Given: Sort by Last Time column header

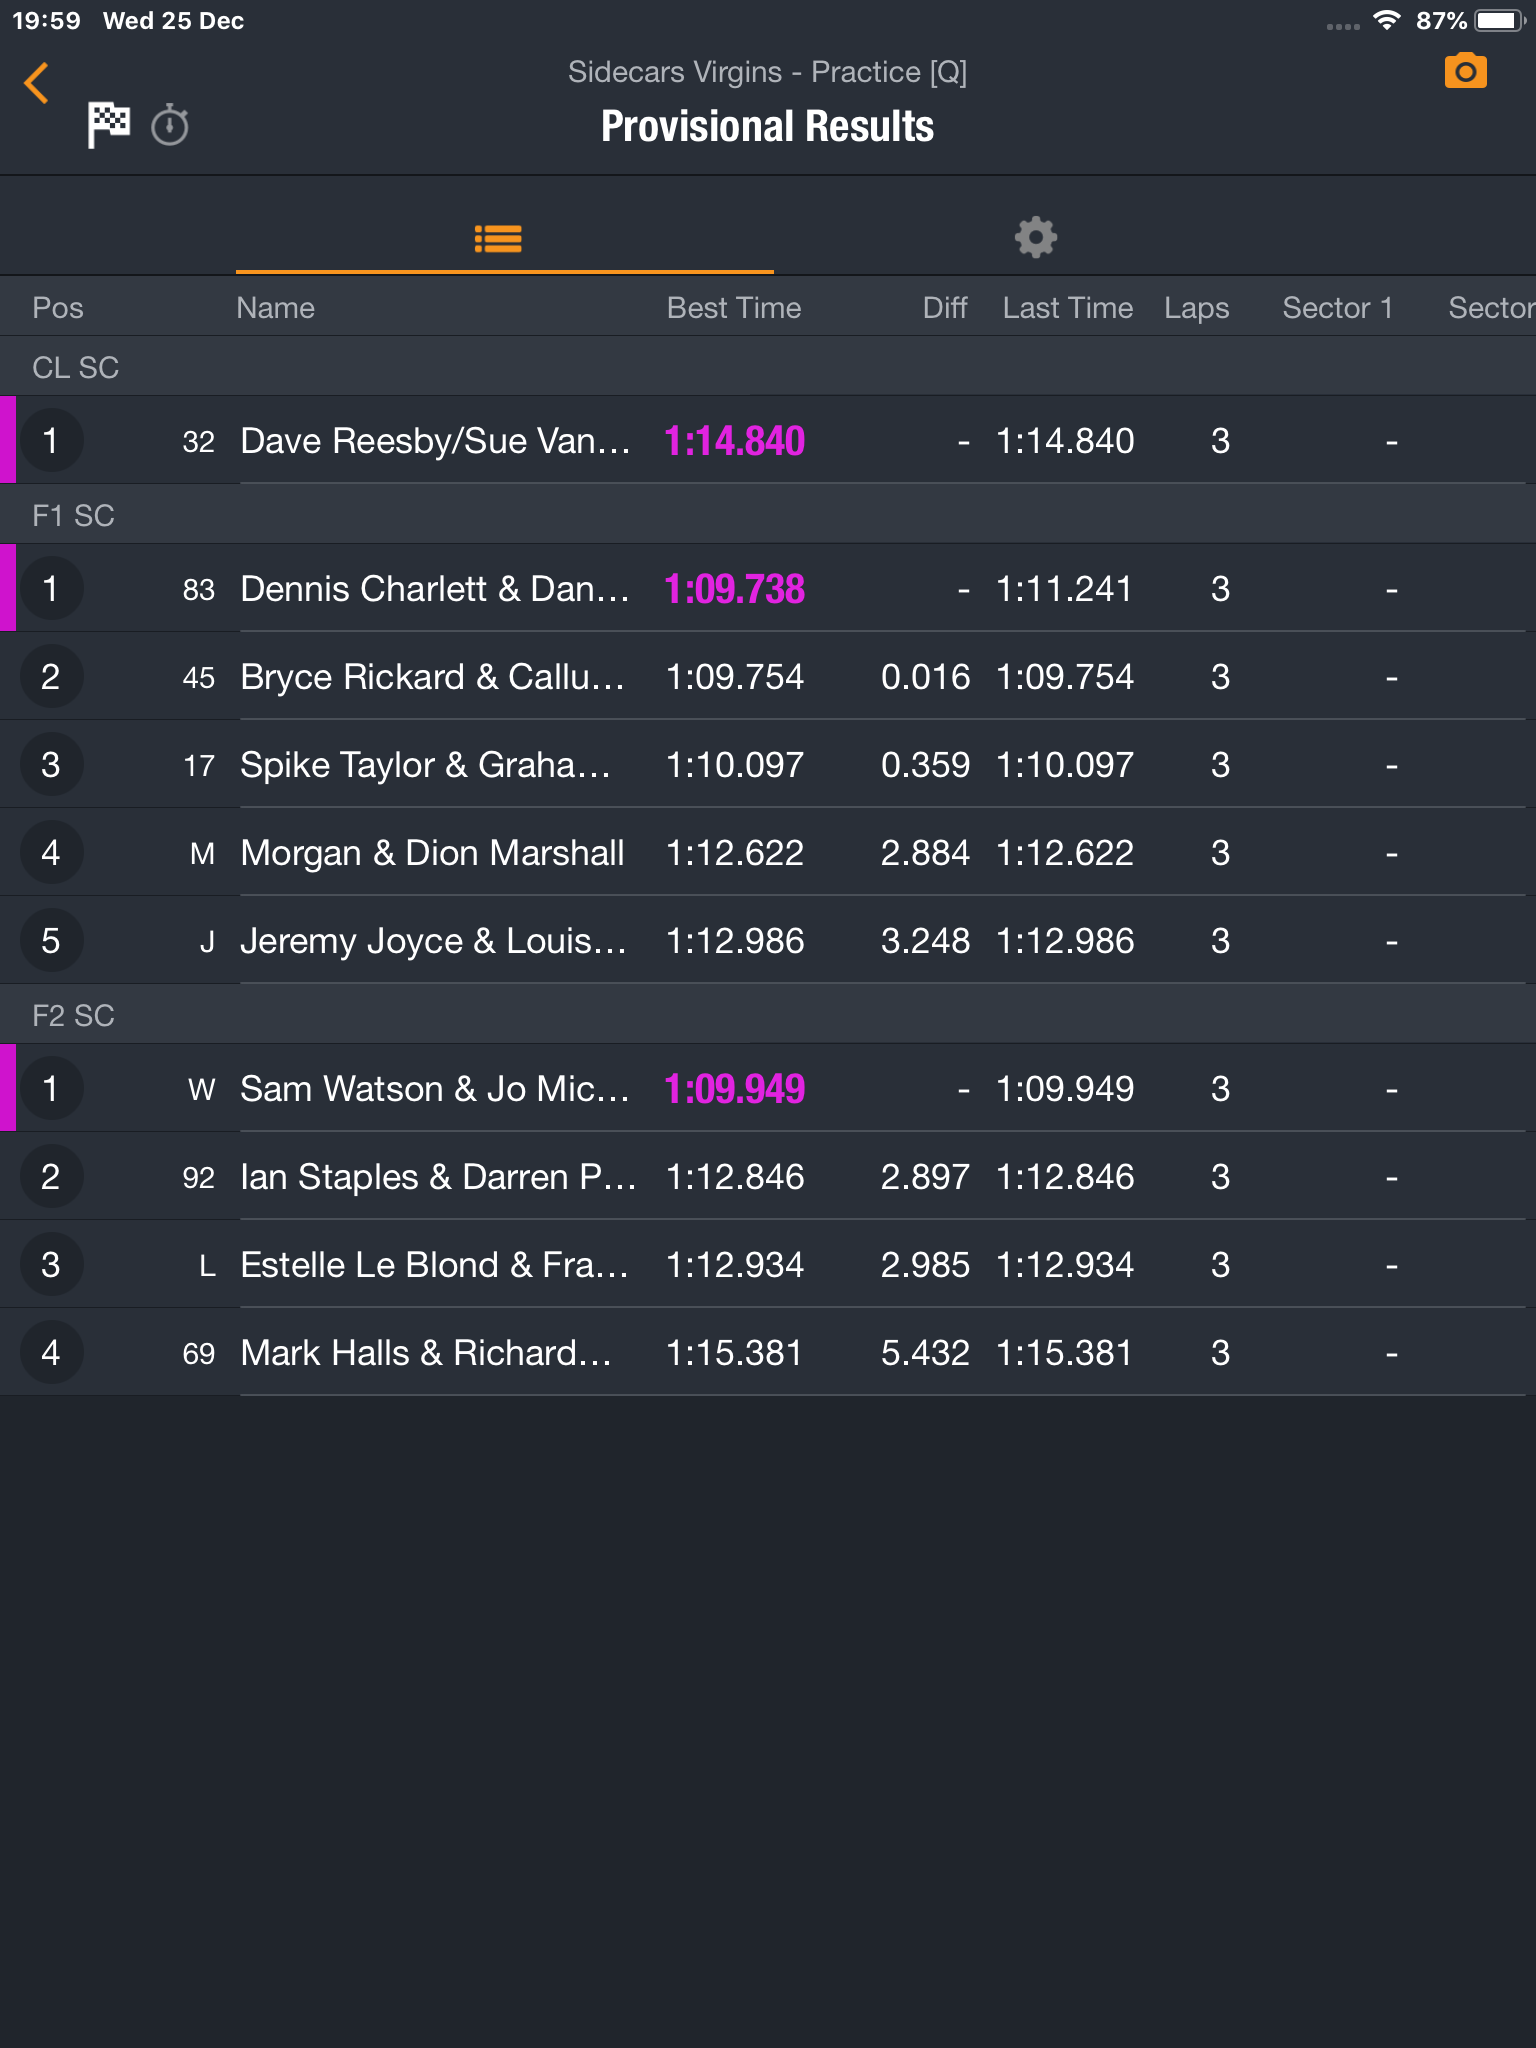Looking at the screenshot, I should click(1067, 308).
